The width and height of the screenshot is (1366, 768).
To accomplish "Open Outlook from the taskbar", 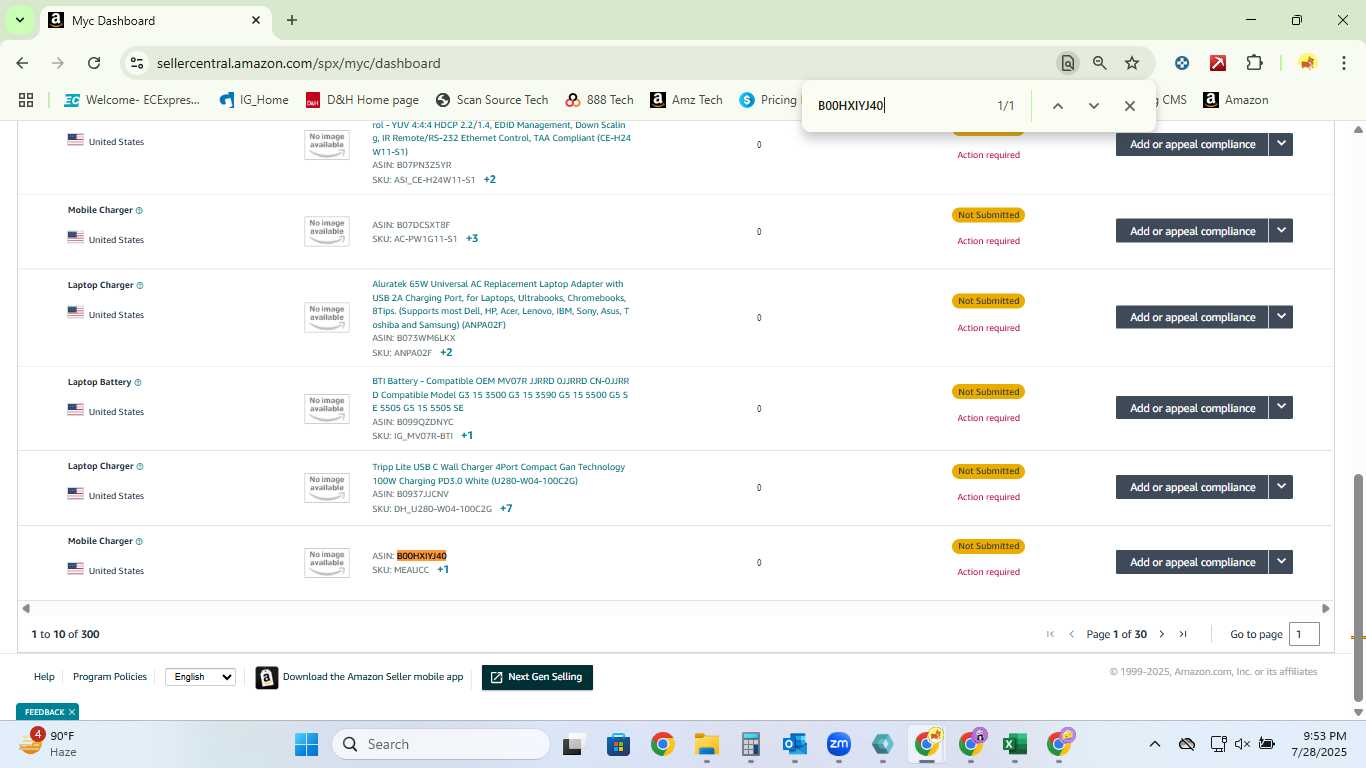I will coord(795,744).
